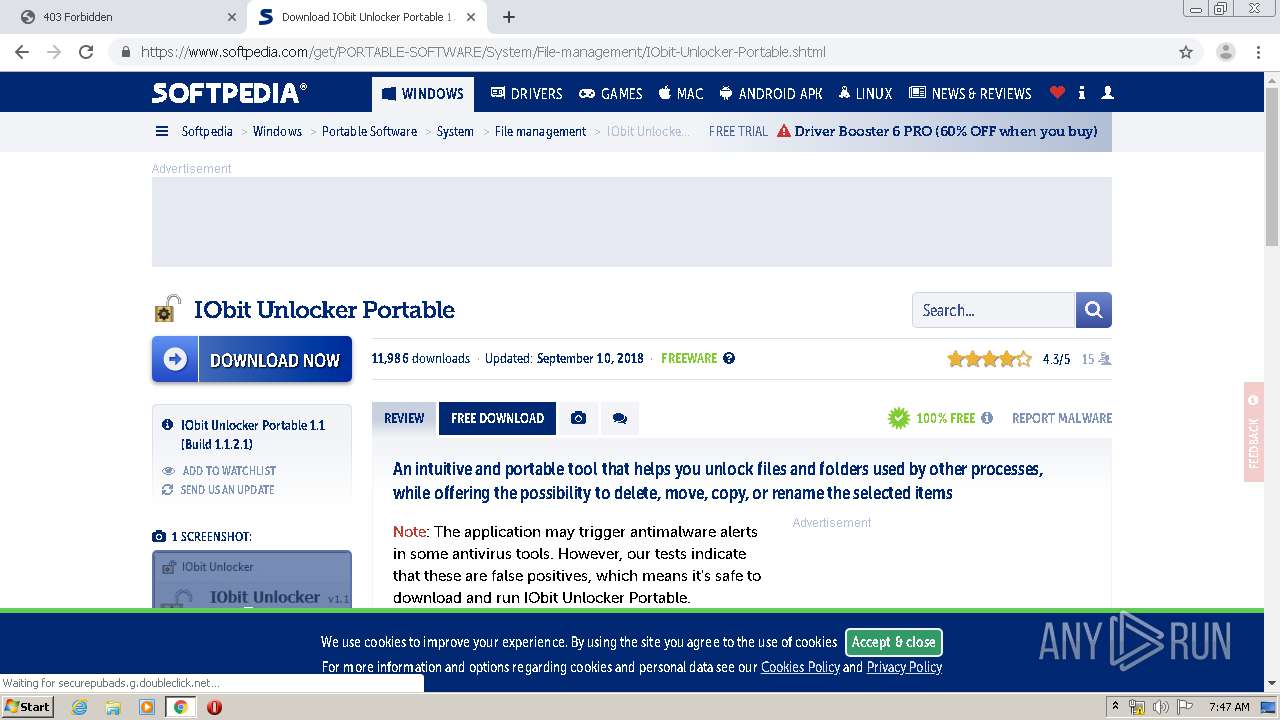Open the Drivers section
This screenshot has width=1280, height=720.
pos(526,94)
